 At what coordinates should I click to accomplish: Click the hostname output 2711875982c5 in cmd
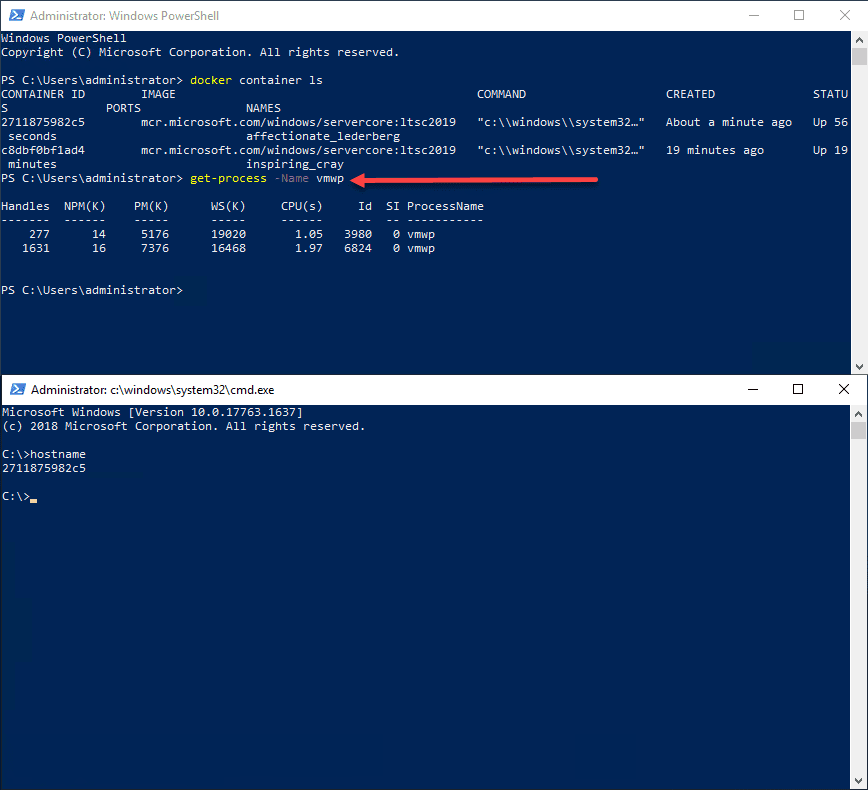tap(43, 468)
